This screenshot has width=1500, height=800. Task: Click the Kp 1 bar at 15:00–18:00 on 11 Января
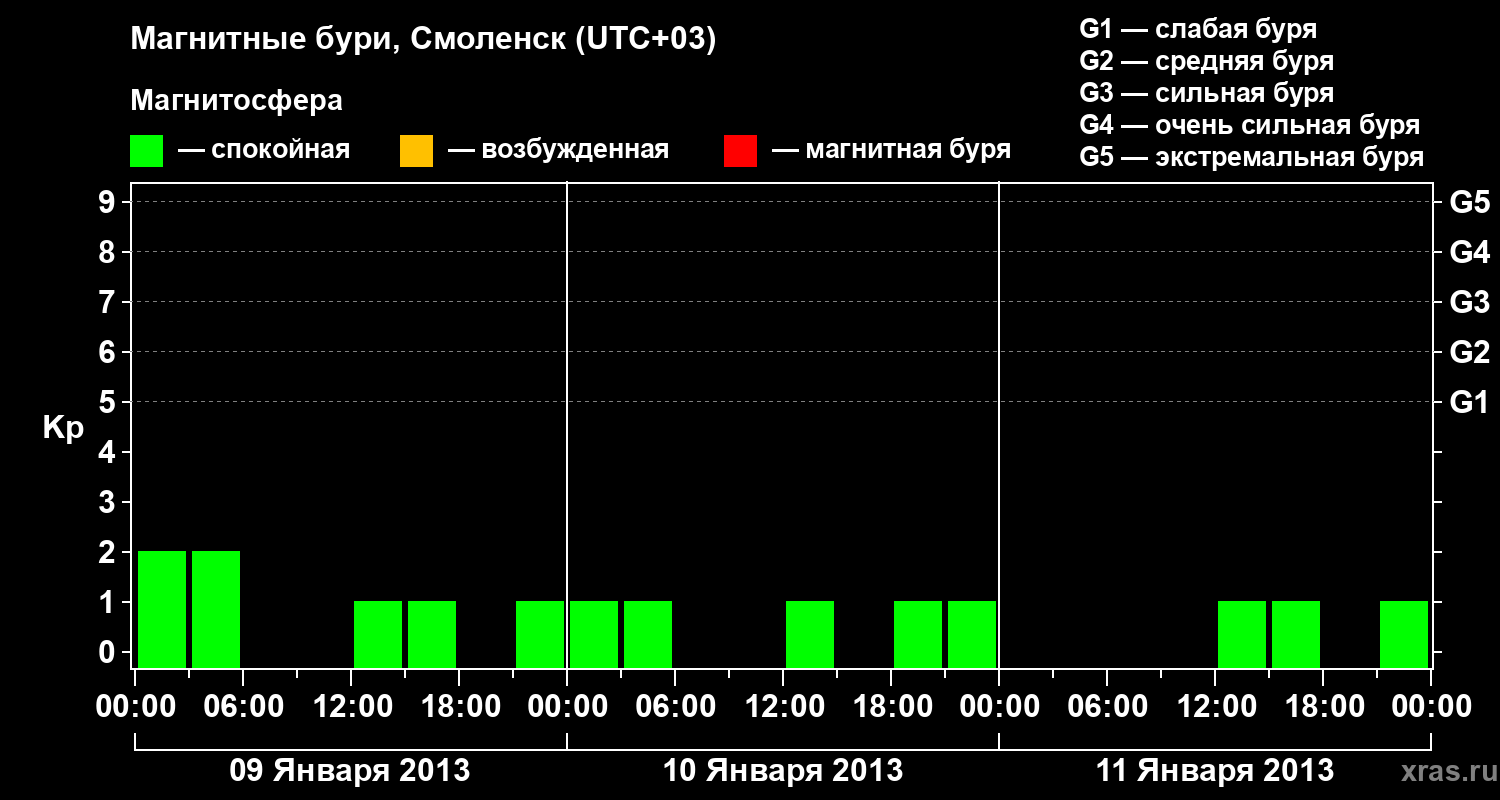pyautogui.click(x=1296, y=634)
